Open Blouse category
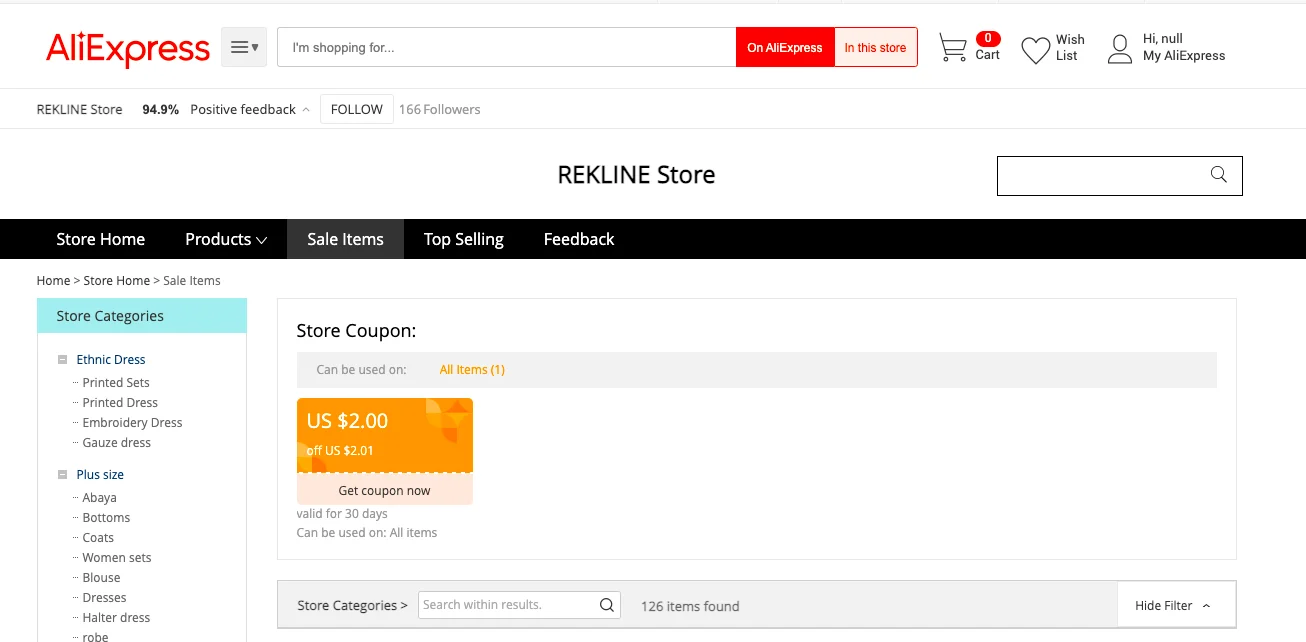The width and height of the screenshot is (1306, 642). click(x=102, y=578)
